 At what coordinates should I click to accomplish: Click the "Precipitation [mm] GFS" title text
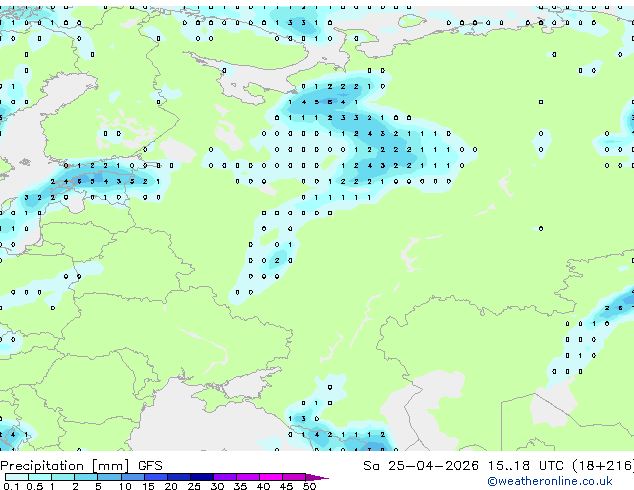(81, 466)
